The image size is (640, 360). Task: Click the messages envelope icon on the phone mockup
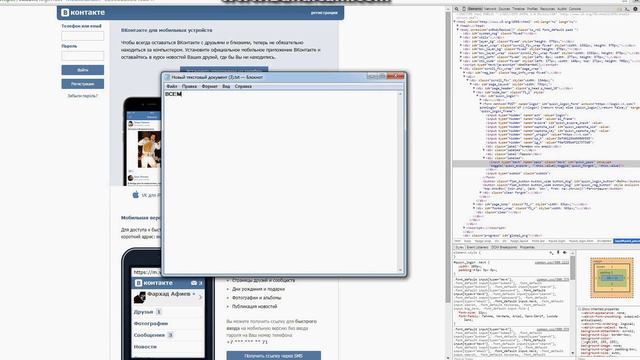(x=194, y=283)
